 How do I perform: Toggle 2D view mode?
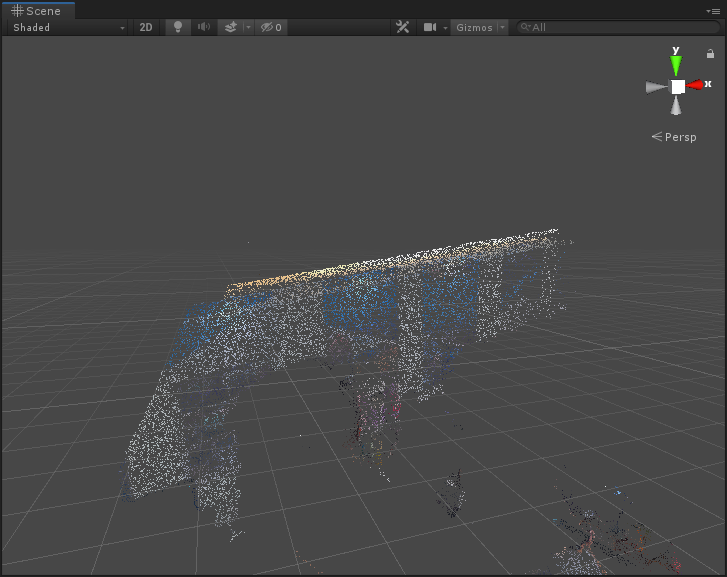tap(146, 27)
